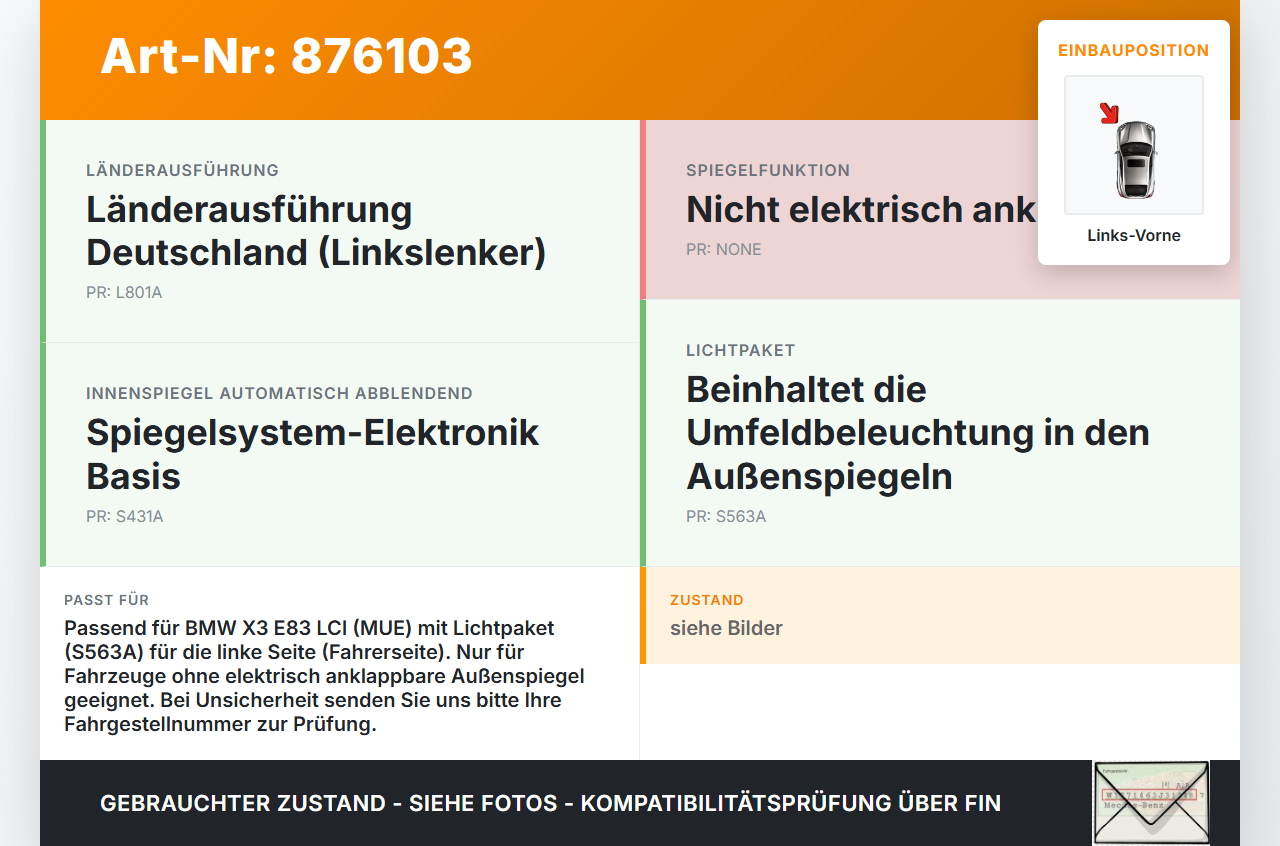Click 'GEBRAUCHTER ZUSTAND - SIEHE FOTOS' footer banner text
The width and height of the screenshot is (1280, 846).
coord(550,803)
